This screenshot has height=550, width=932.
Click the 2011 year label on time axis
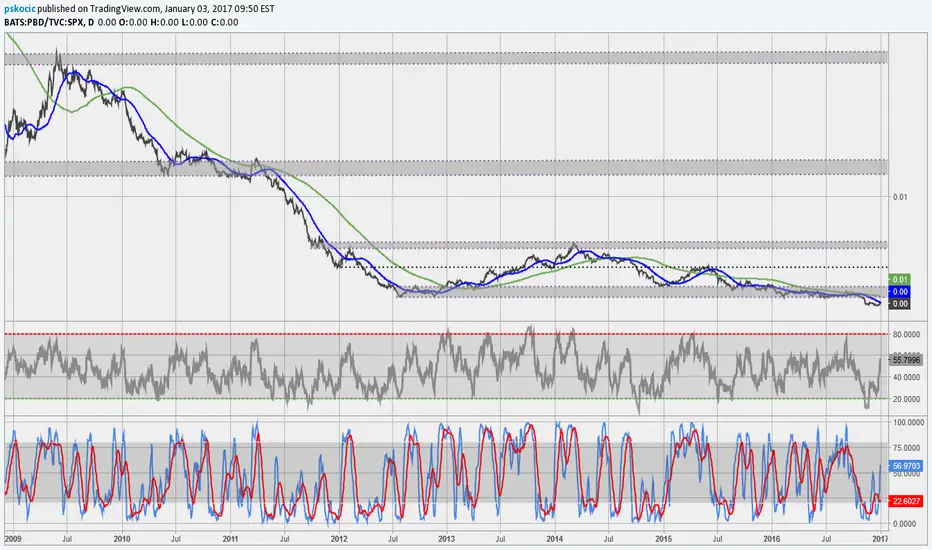pos(230,539)
